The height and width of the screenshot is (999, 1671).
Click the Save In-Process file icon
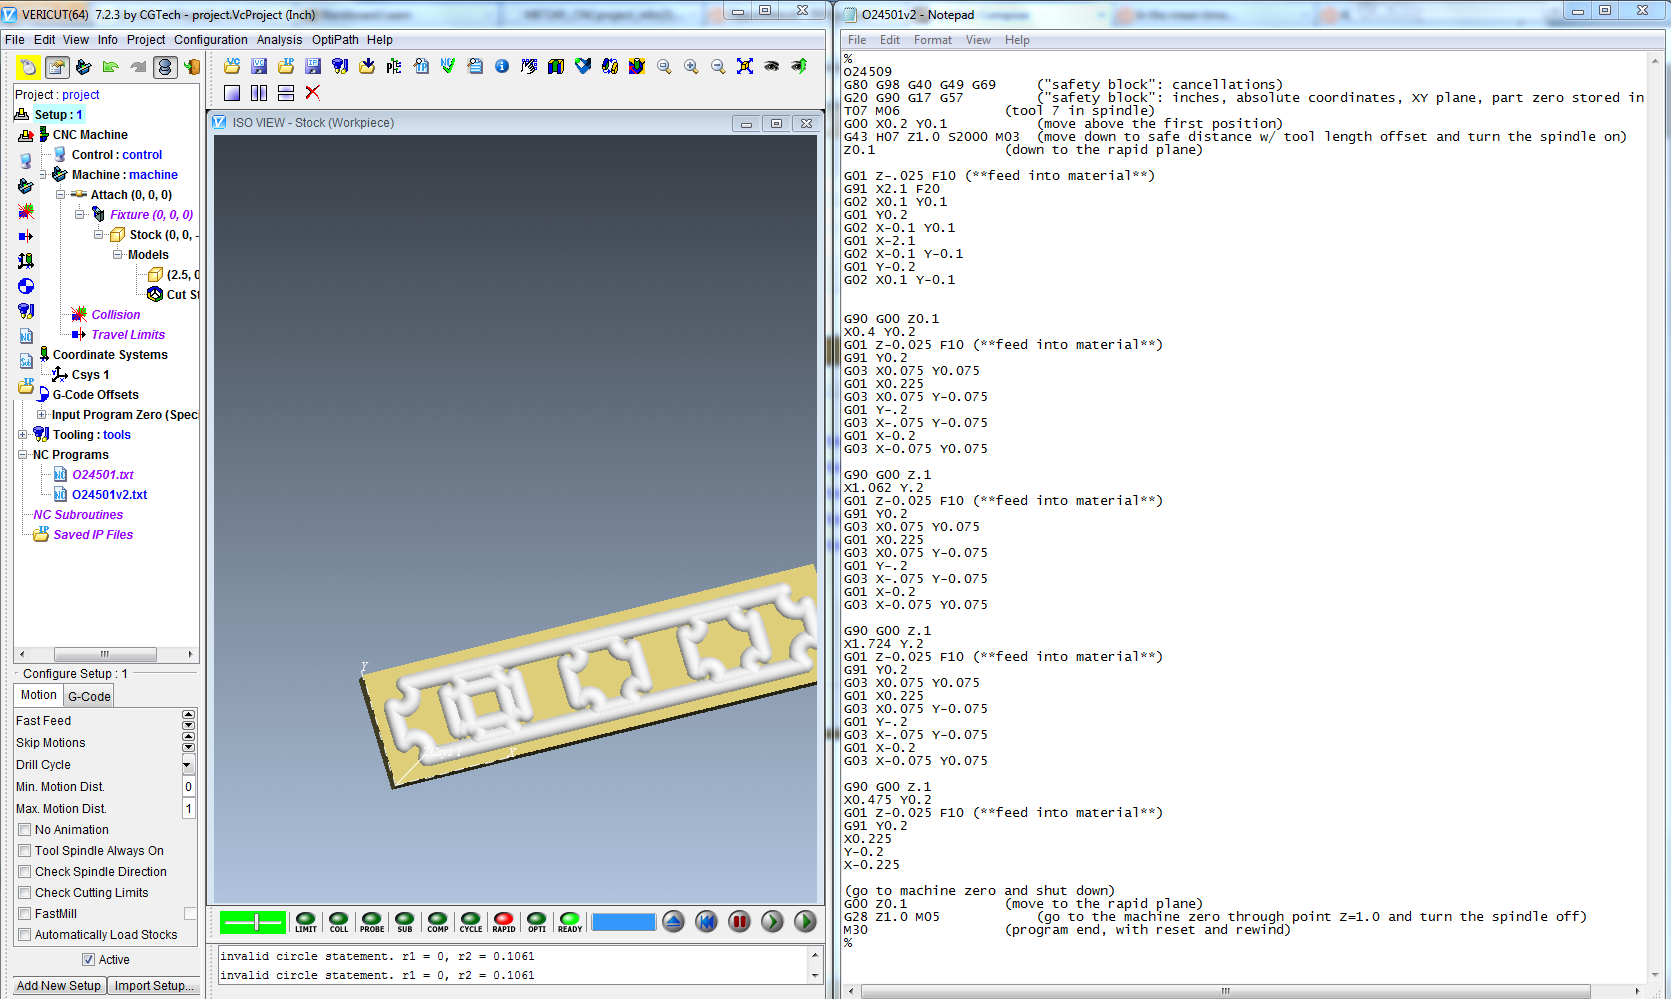313,66
